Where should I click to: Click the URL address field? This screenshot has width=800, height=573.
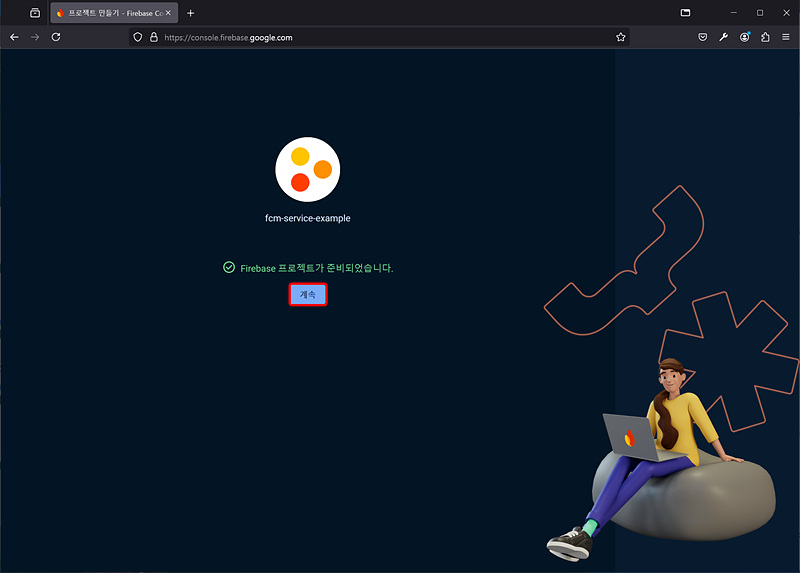tap(379, 37)
